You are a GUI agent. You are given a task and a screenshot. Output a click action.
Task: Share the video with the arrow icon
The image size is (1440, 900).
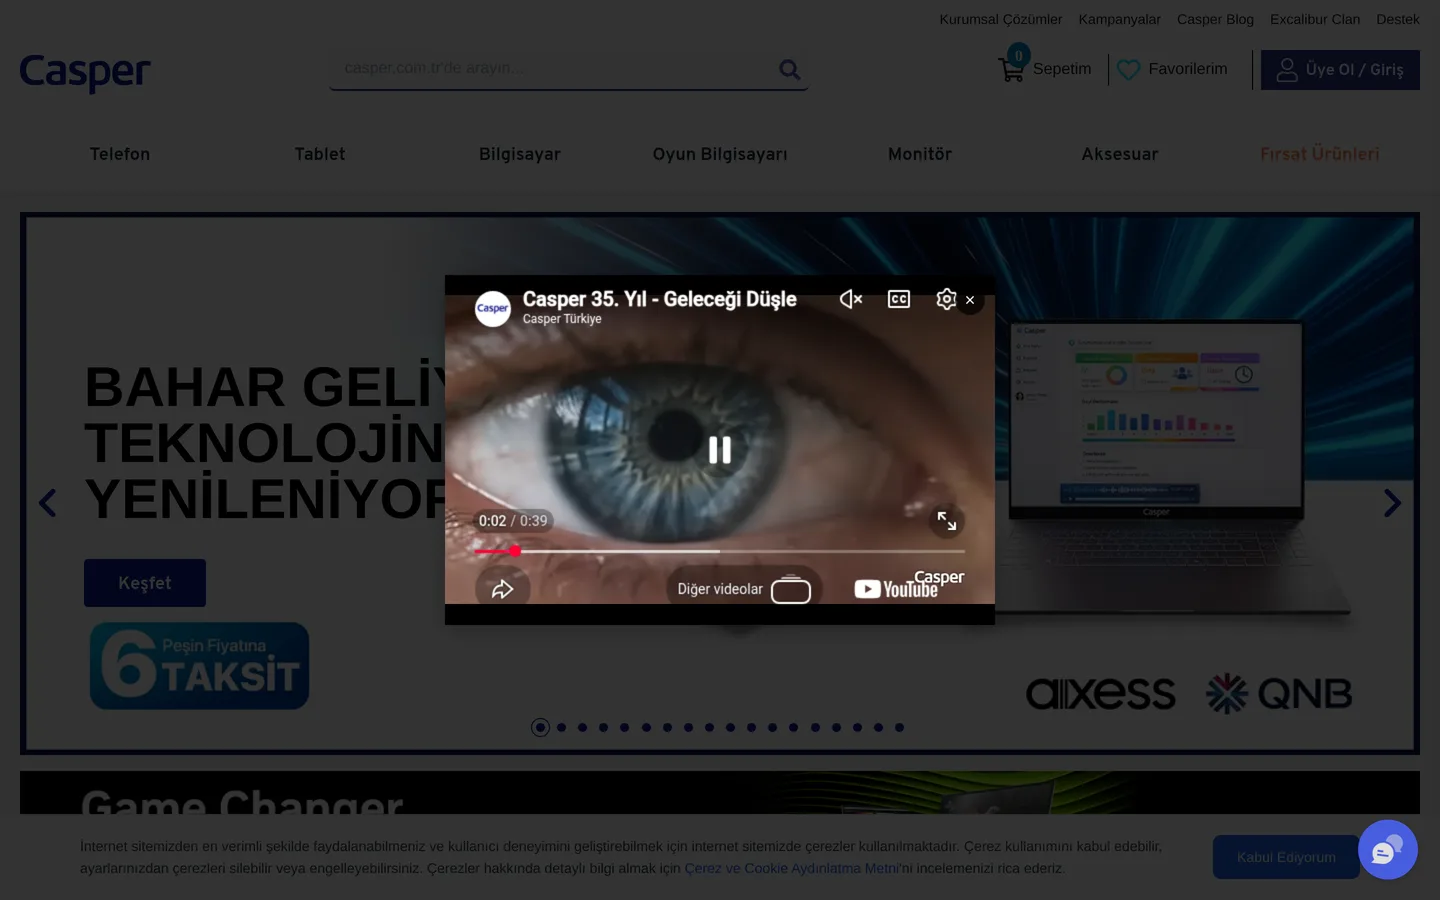pos(502,589)
